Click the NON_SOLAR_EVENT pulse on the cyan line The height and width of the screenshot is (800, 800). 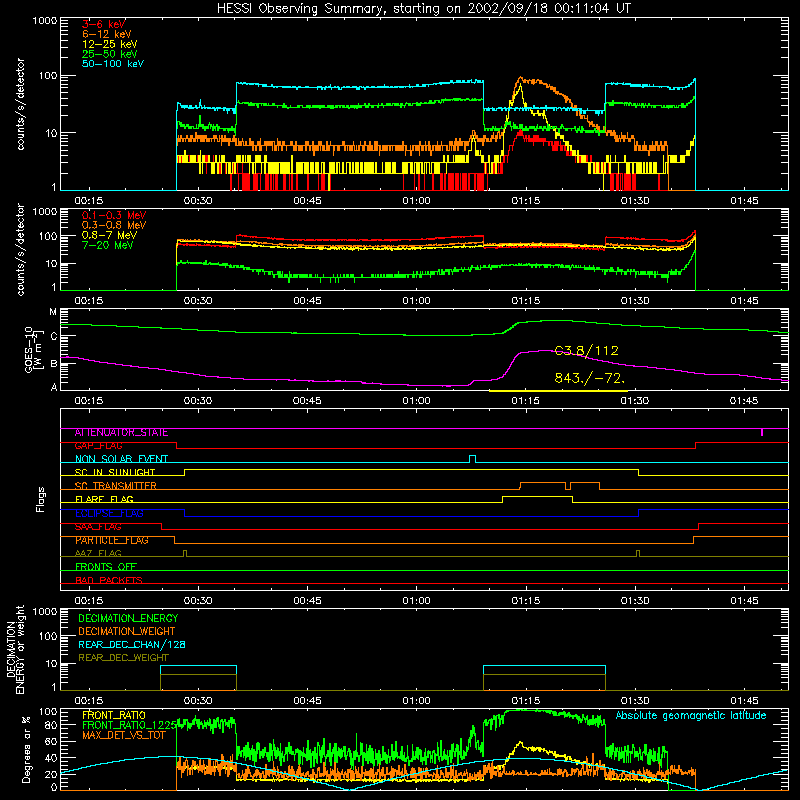coord(472,458)
